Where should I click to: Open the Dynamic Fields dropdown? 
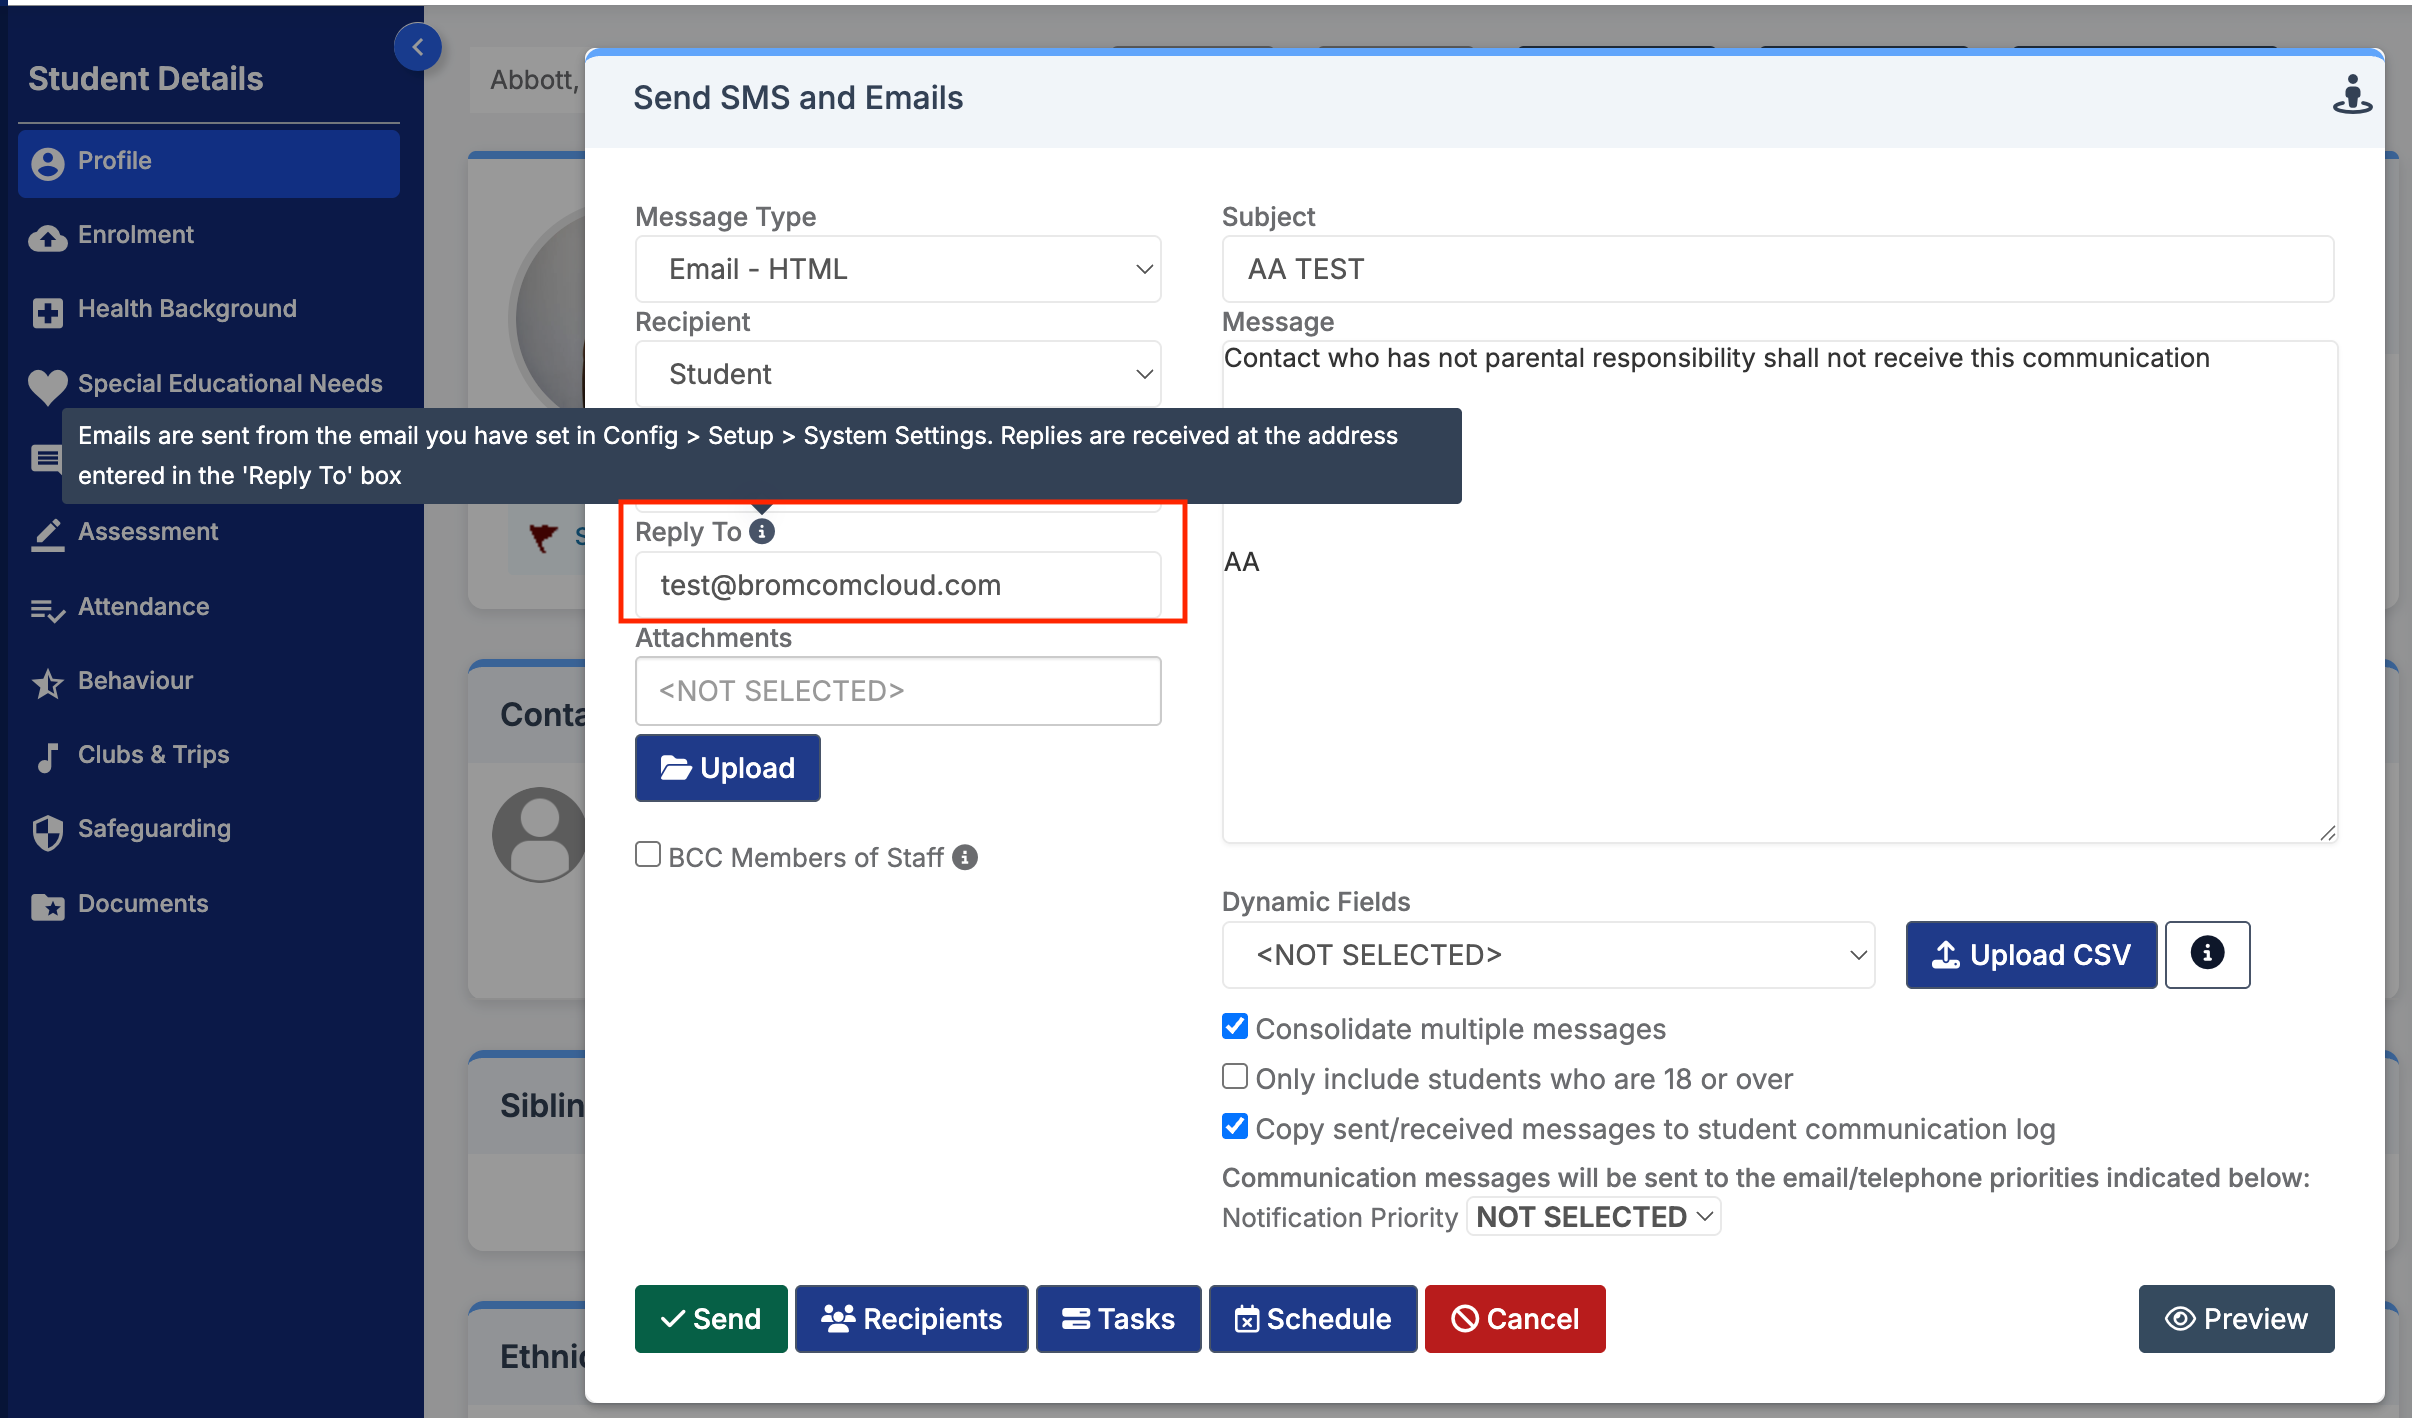(1548, 955)
